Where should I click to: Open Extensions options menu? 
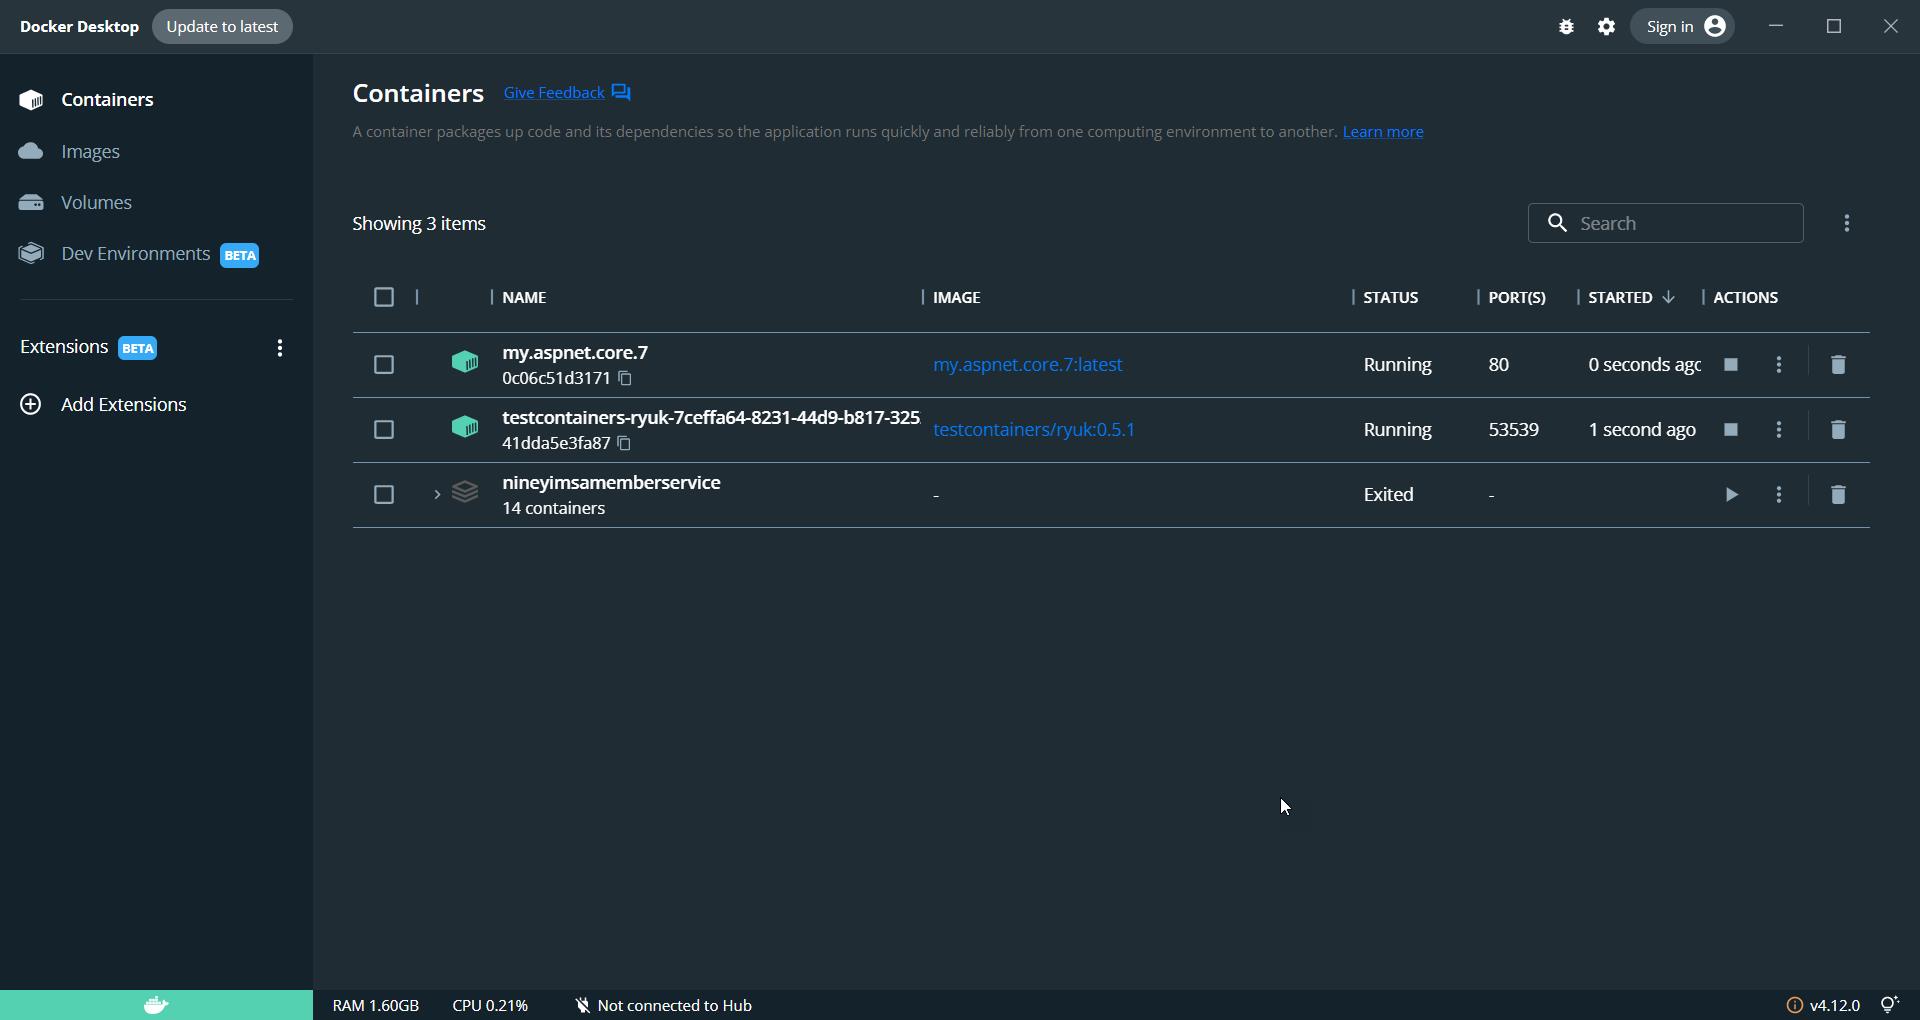click(x=280, y=348)
